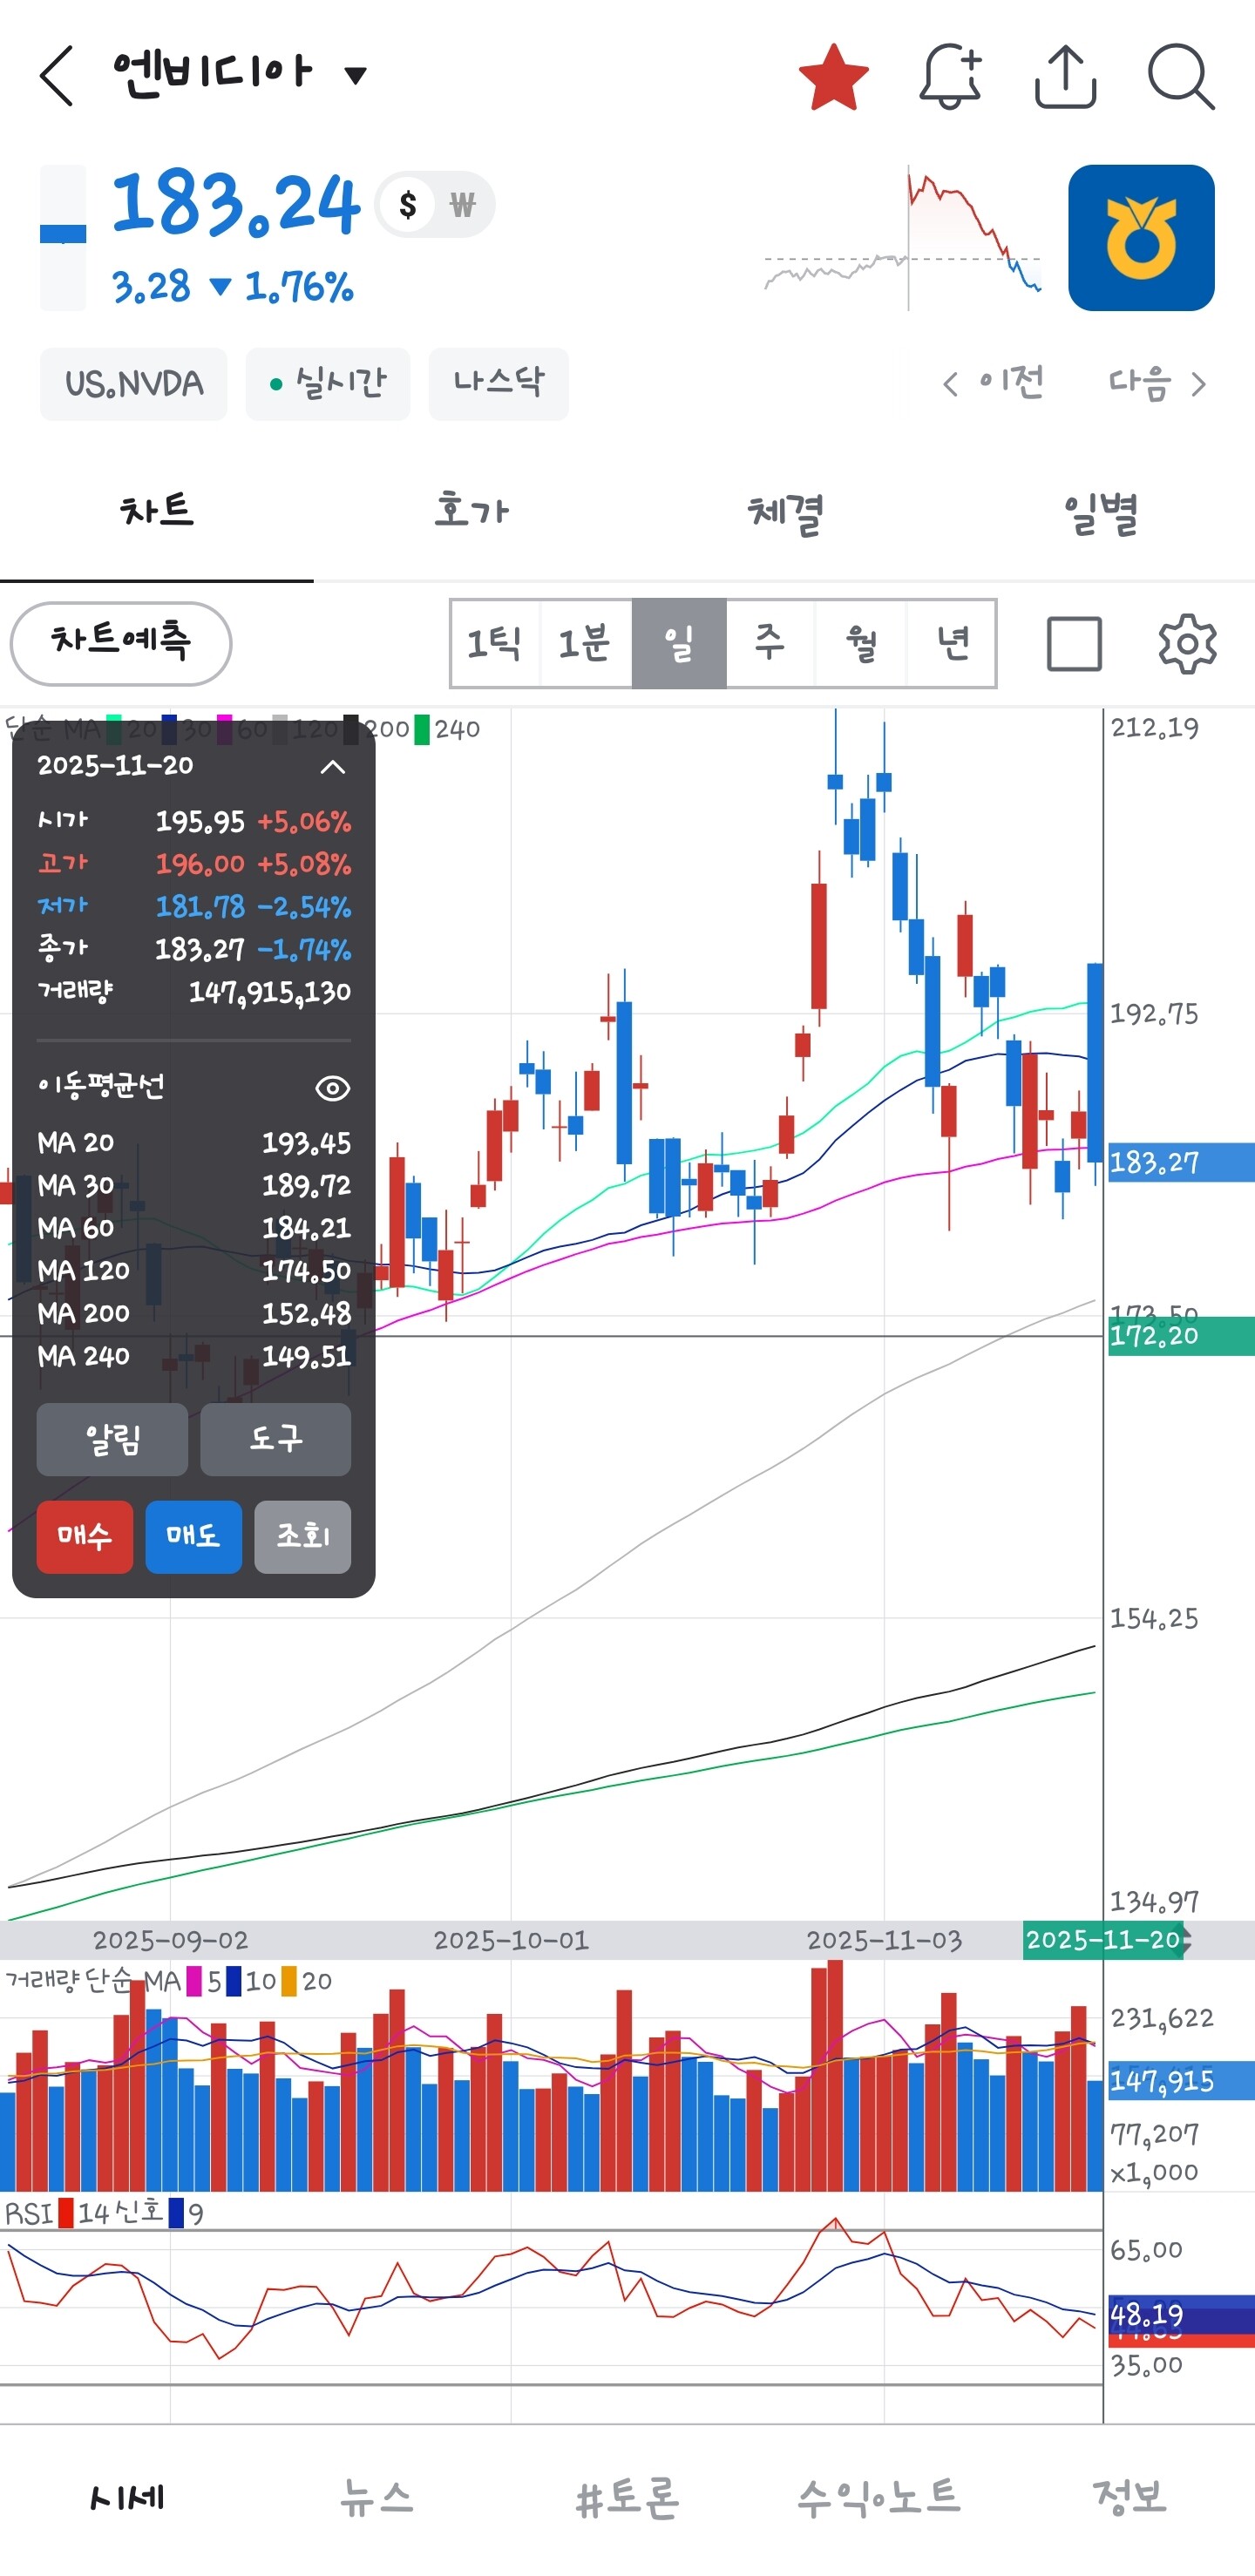1255x2576 pixels.
Task: Click the 183.24 current price text
Action: [235, 205]
